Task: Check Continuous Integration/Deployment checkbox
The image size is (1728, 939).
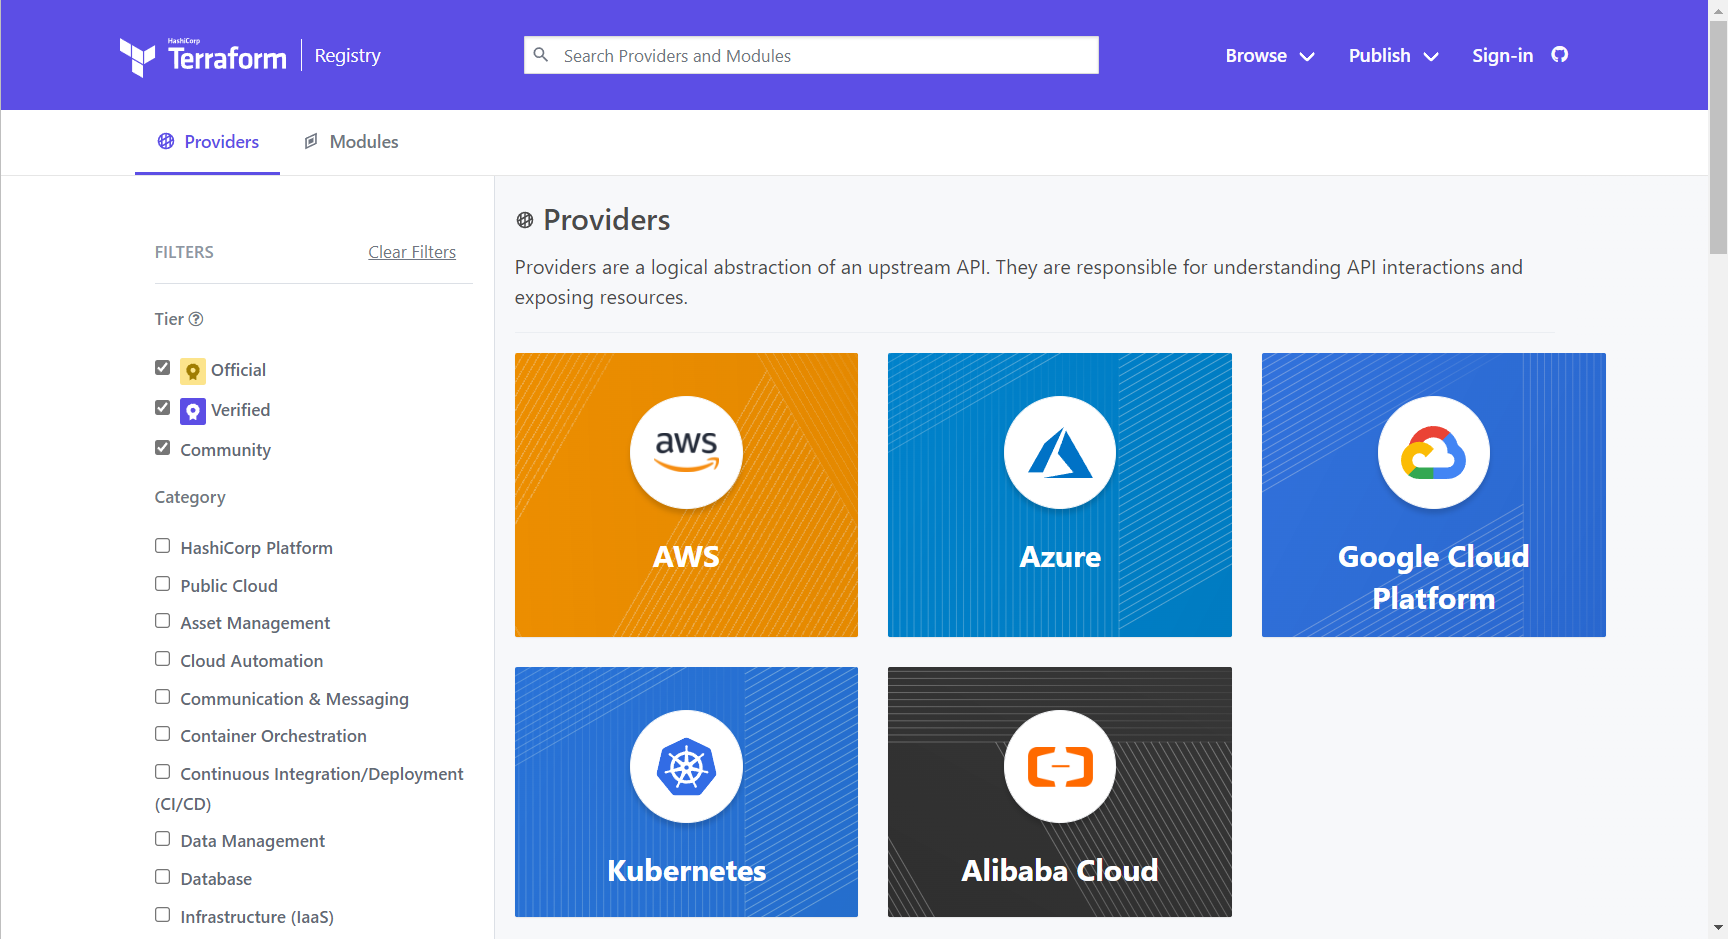Action: click(x=162, y=771)
